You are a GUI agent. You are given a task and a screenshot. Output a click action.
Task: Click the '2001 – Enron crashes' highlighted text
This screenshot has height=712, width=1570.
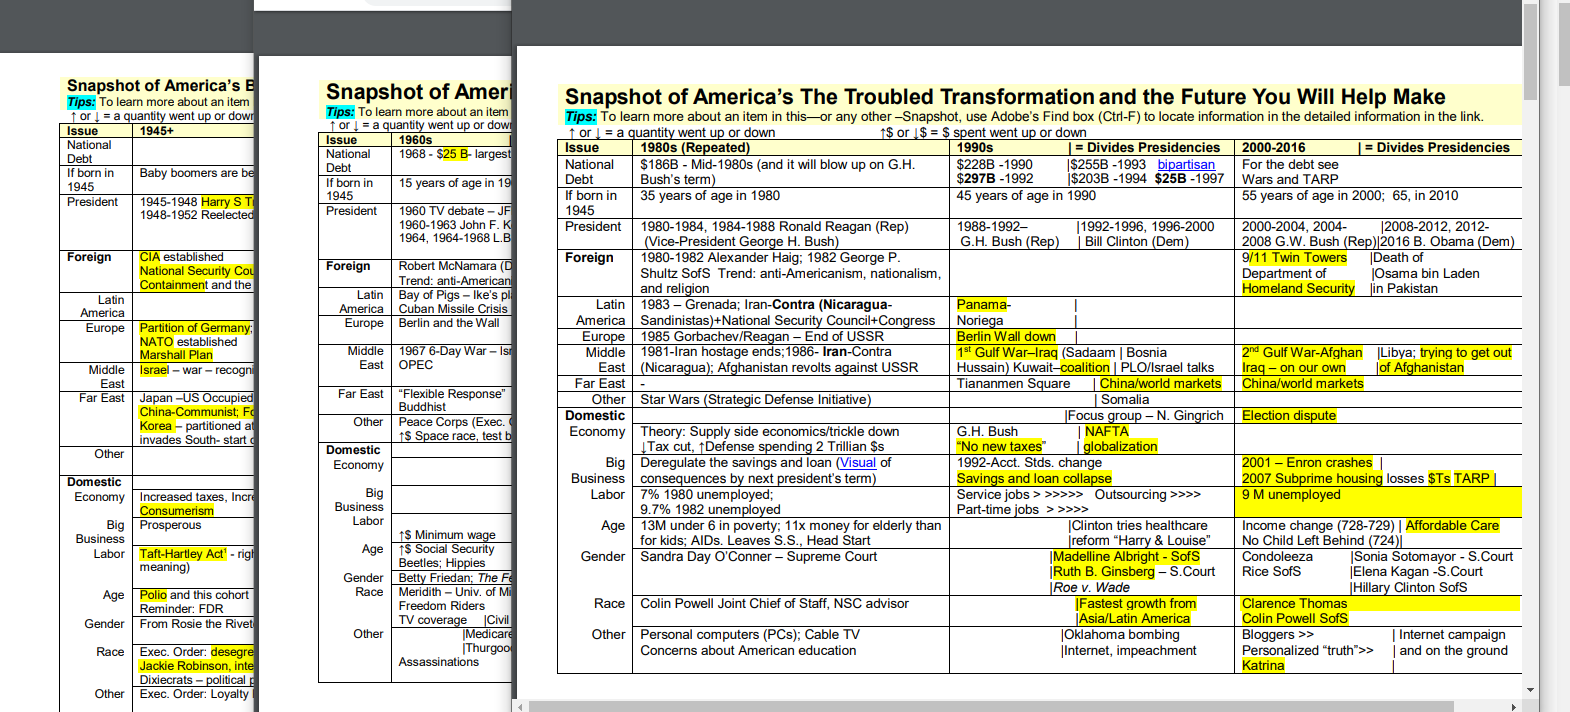(x=1307, y=462)
